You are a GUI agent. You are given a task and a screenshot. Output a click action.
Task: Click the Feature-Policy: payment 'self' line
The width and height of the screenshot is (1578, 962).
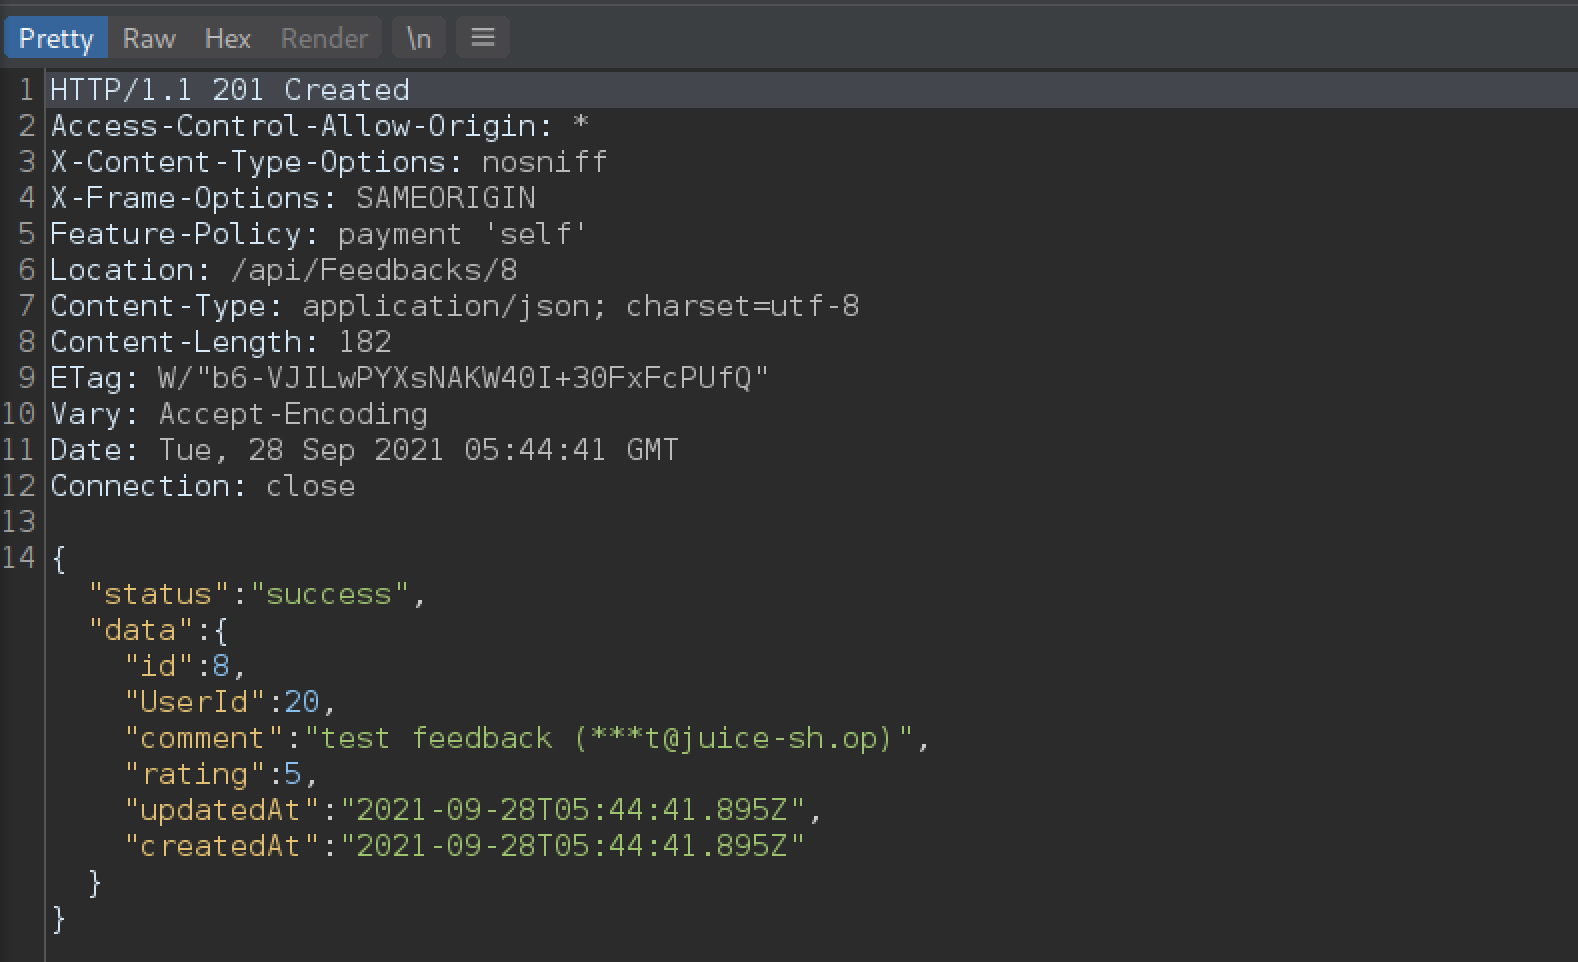(x=319, y=234)
